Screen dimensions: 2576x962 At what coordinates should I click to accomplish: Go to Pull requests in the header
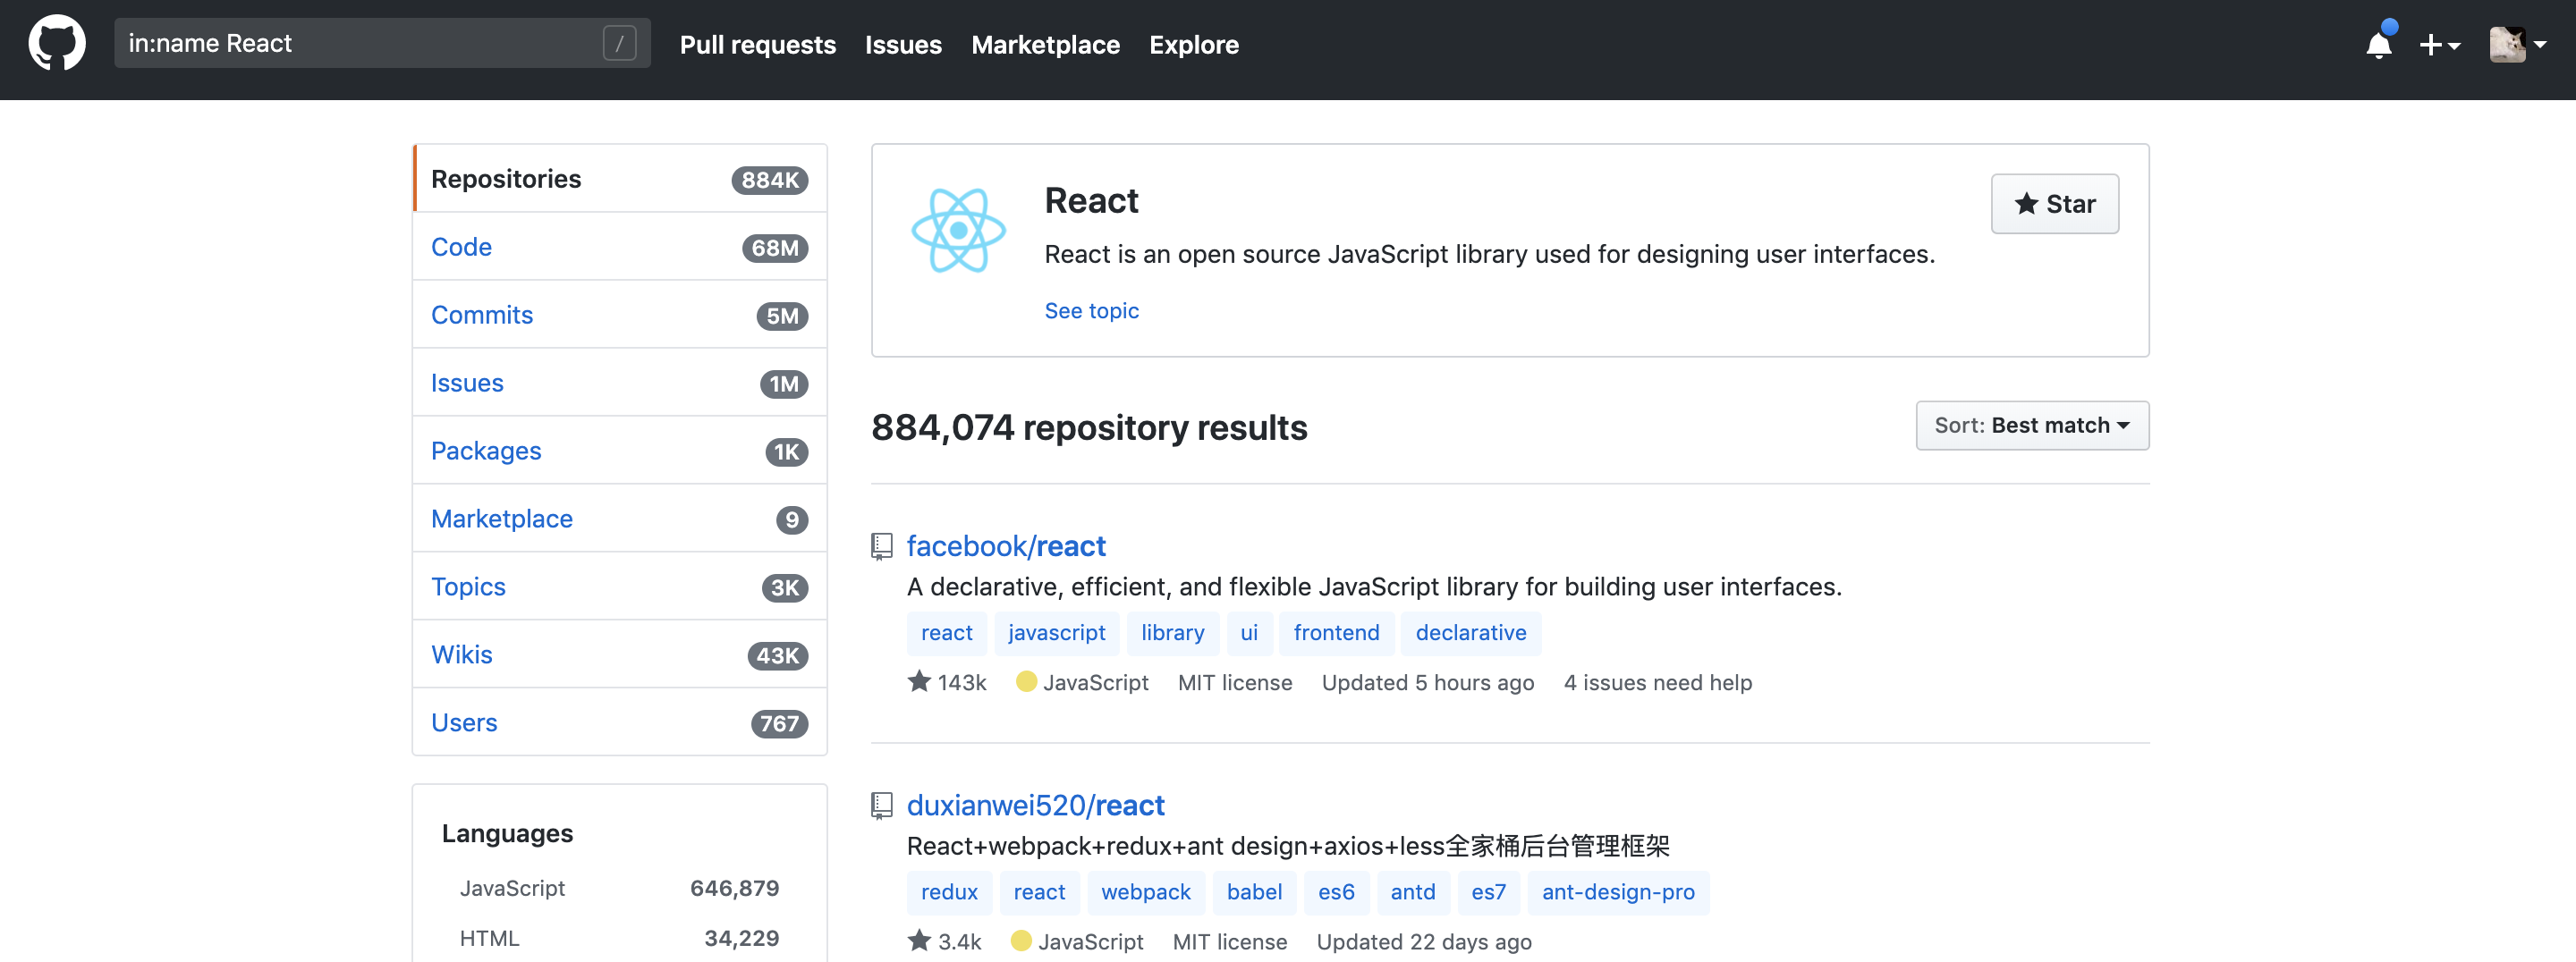pyautogui.click(x=757, y=45)
